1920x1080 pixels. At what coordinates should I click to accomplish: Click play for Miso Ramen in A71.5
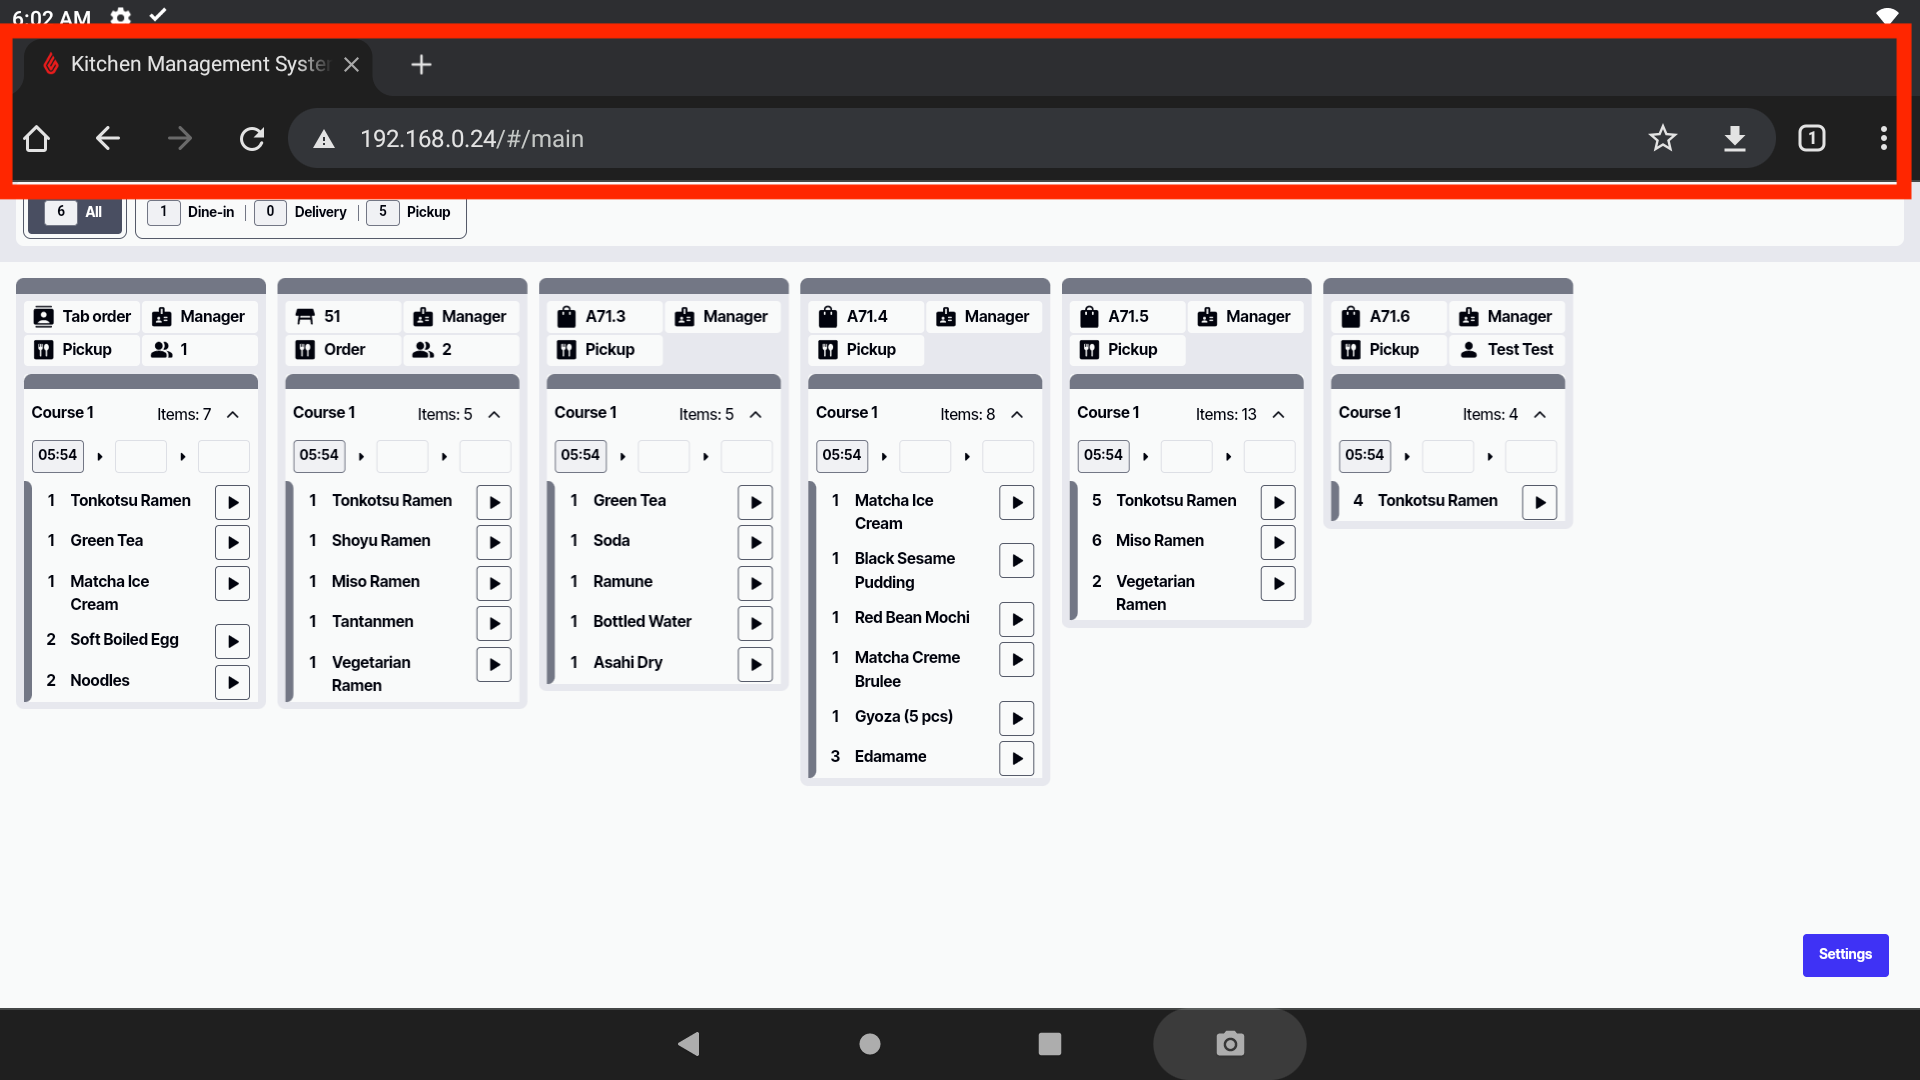pyautogui.click(x=1278, y=542)
